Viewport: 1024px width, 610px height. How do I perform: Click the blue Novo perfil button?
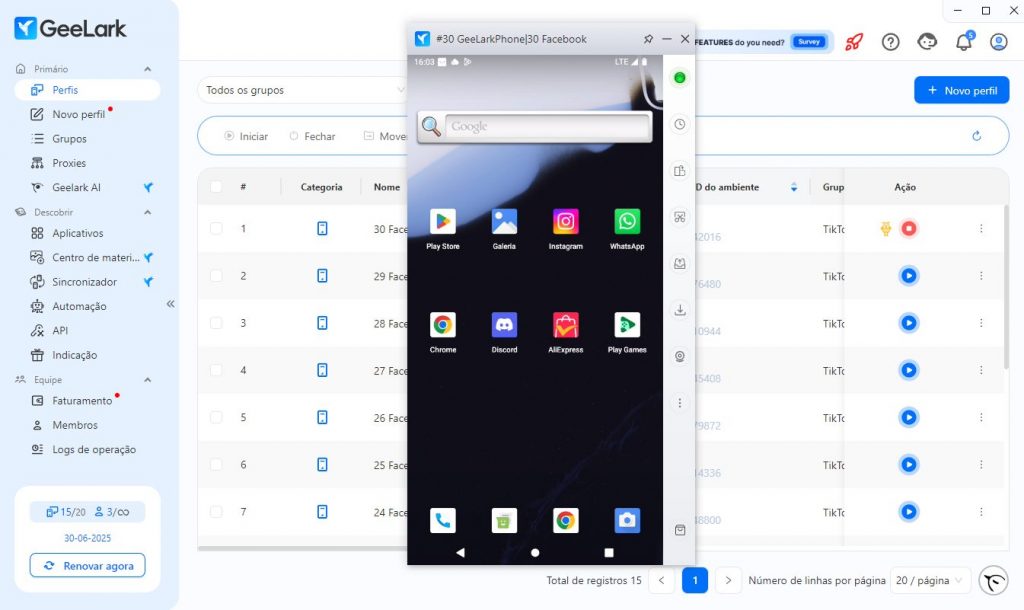(x=961, y=90)
